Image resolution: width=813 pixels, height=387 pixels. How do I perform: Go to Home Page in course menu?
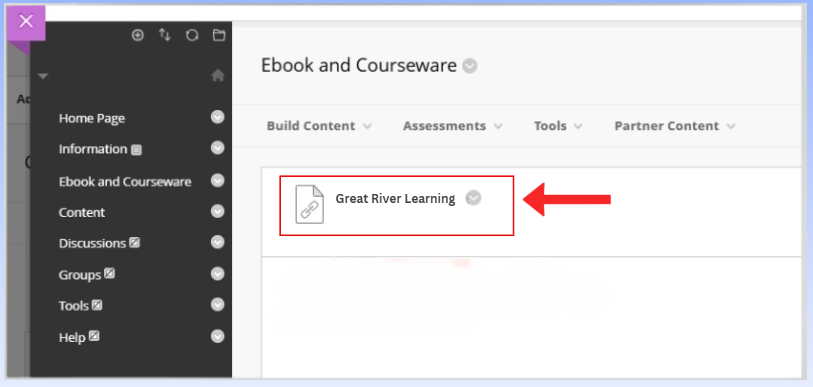pos(92,118)
